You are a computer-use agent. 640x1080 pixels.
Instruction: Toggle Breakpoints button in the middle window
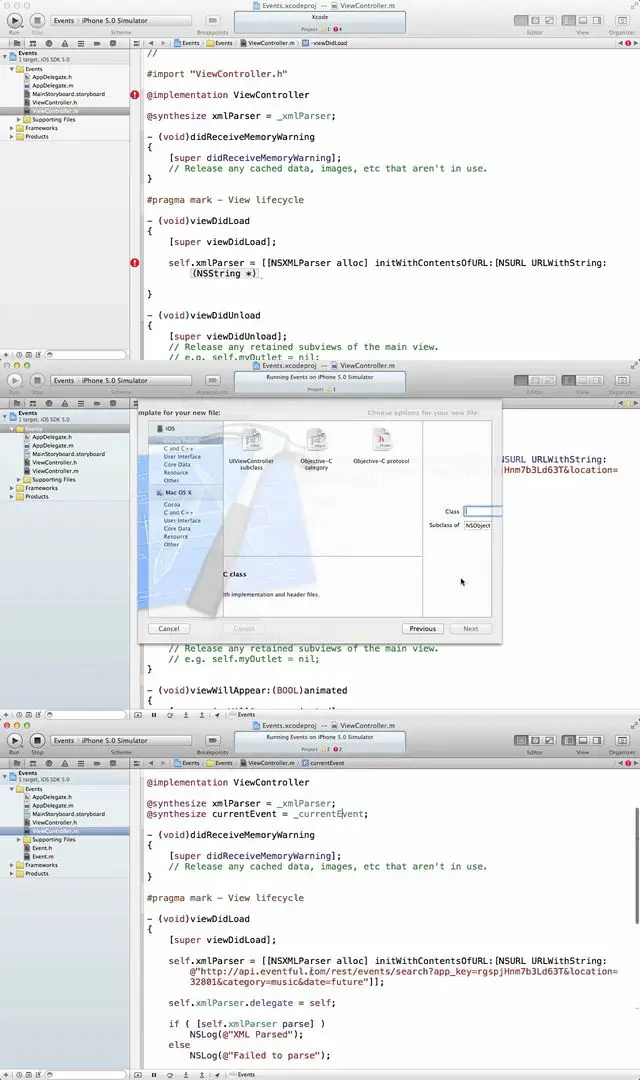click(213, 380)
